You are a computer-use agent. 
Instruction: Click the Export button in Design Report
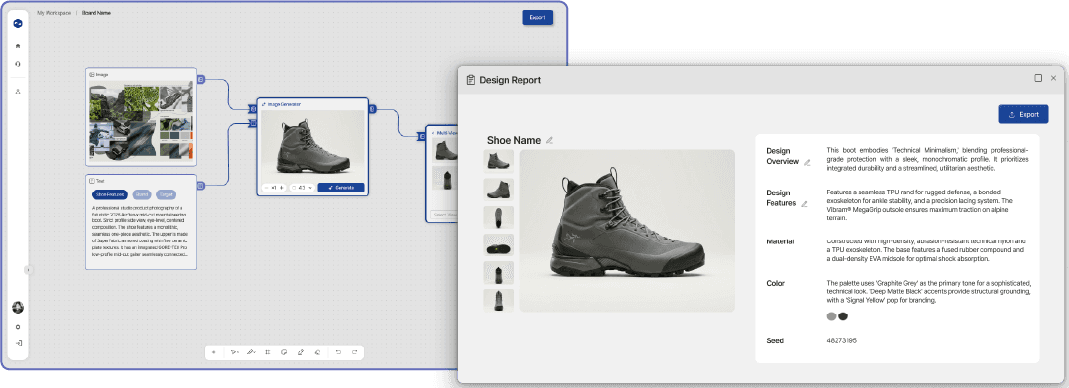(x=1023, y=115)
